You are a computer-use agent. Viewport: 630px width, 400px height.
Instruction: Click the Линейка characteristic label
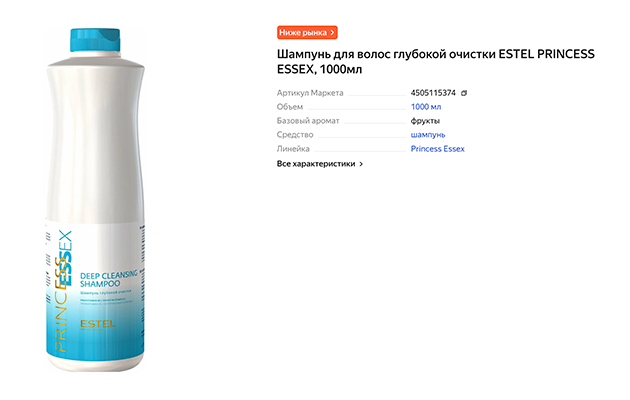coord(293,149)
